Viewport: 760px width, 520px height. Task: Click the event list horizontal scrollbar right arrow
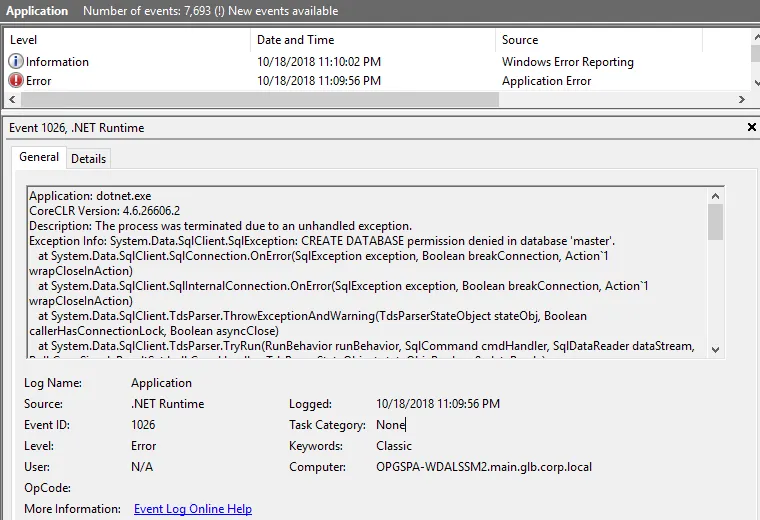click(x=742, y=99)
